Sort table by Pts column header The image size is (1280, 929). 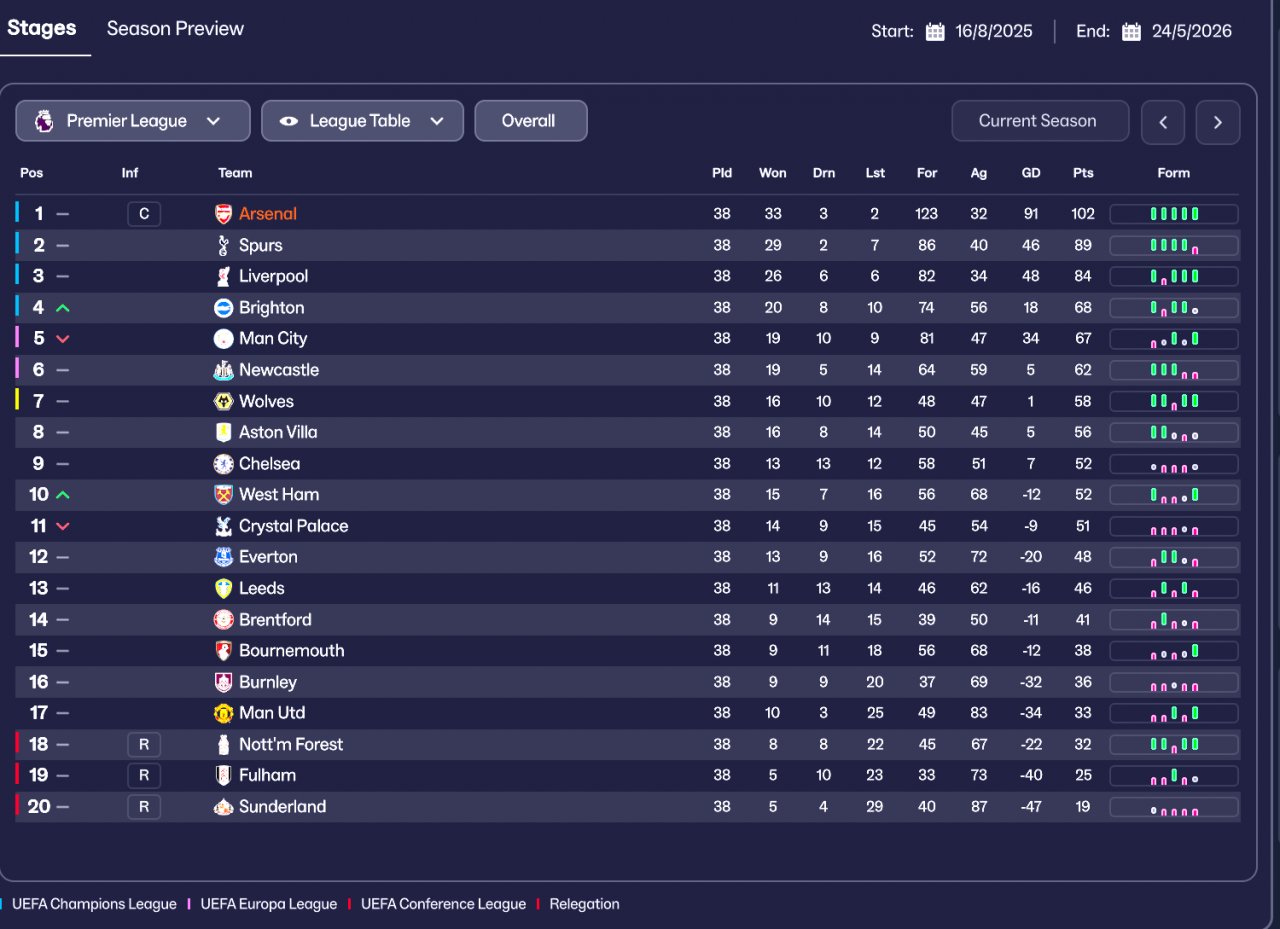[1083, 173]
